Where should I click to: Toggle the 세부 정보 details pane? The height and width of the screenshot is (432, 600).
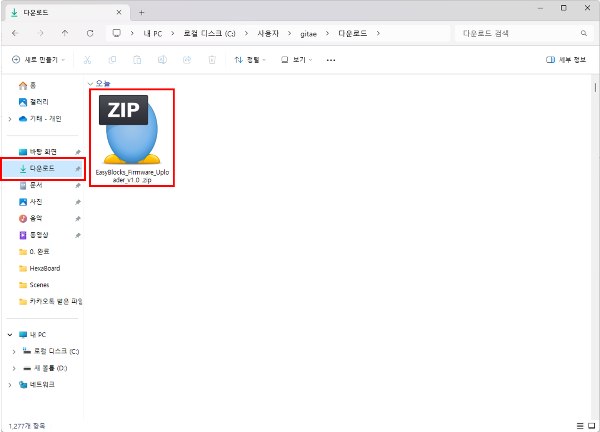566,60
